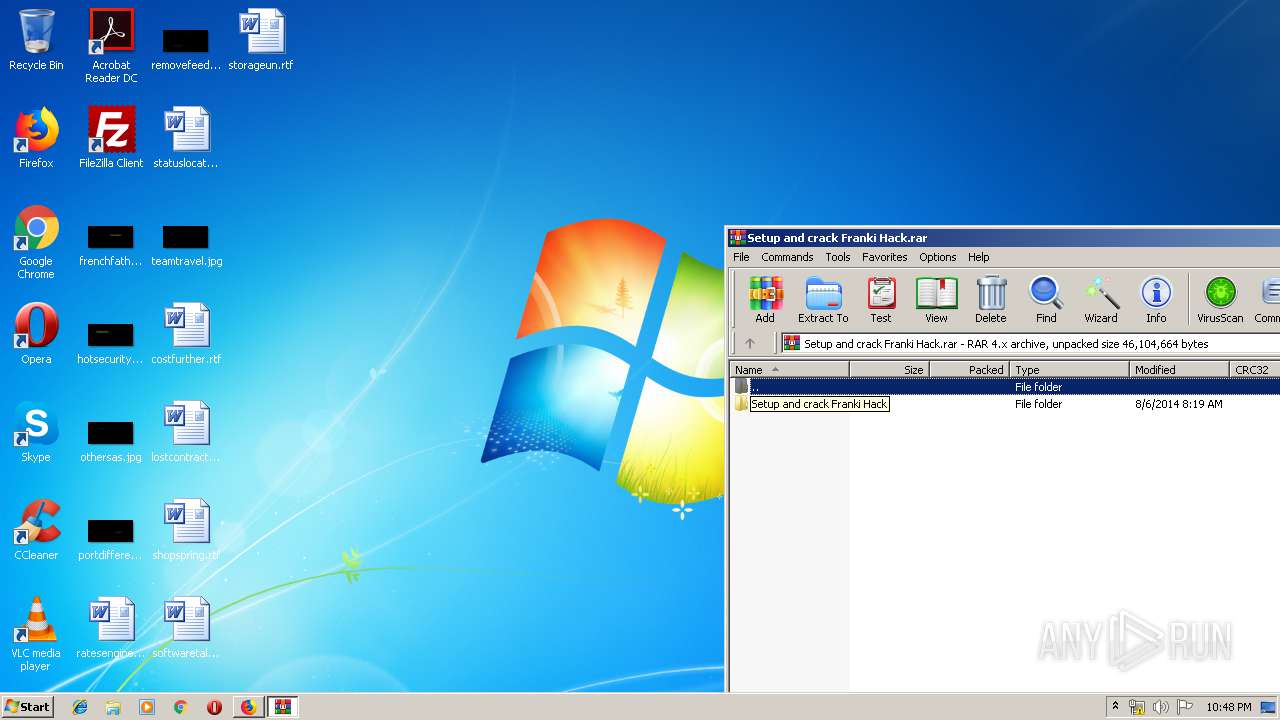Click the Delete toolbar icon

pyautogui.click(x=991, y=300)
